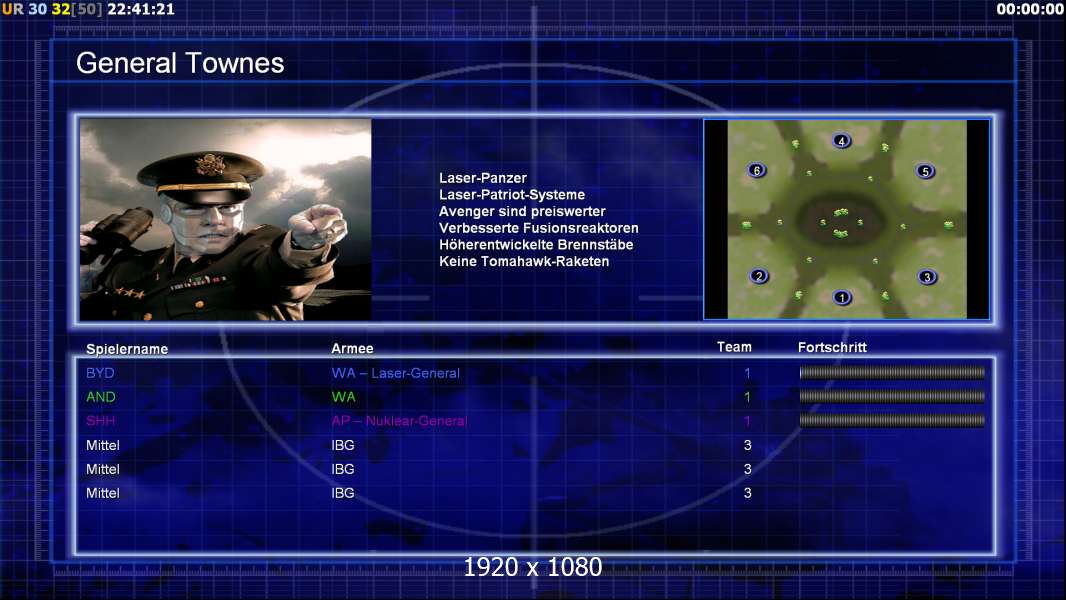Click start position marker 1 on map
This screenshot has width=1066, height=600.
pyautogui.click(x=842, y=298)
